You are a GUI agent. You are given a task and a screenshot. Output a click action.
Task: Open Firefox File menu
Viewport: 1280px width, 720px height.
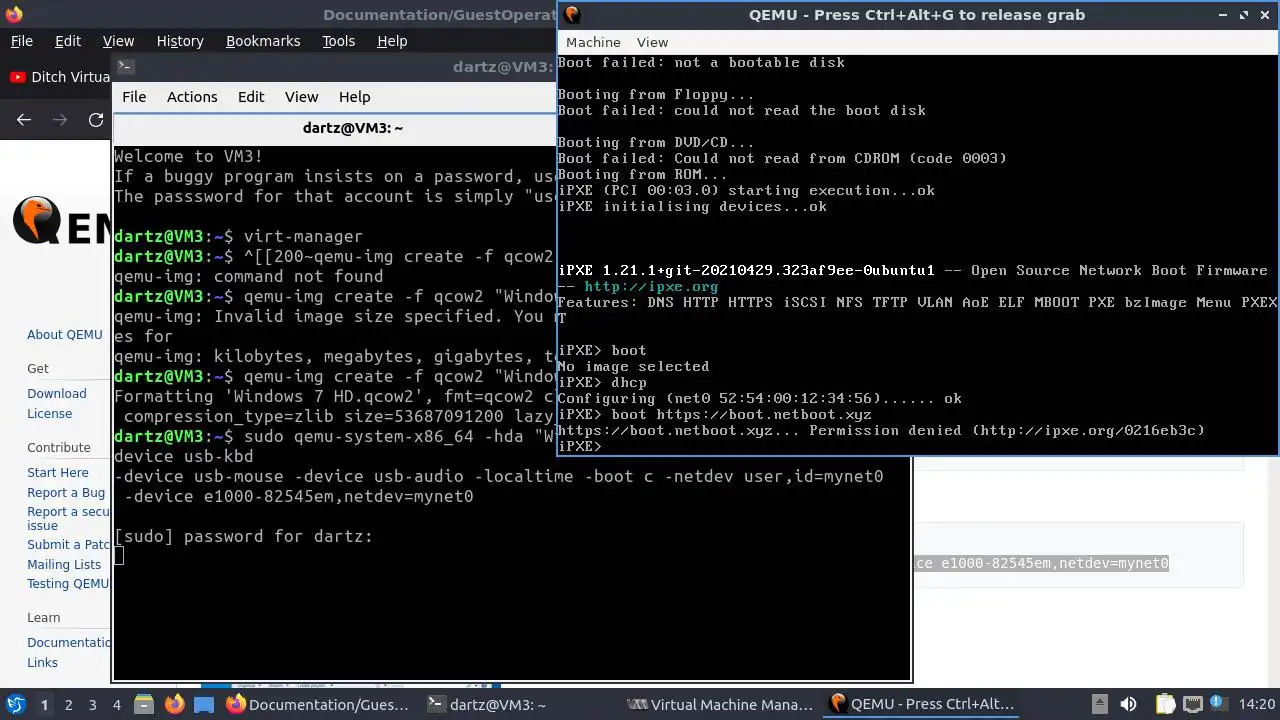point(21,41)
